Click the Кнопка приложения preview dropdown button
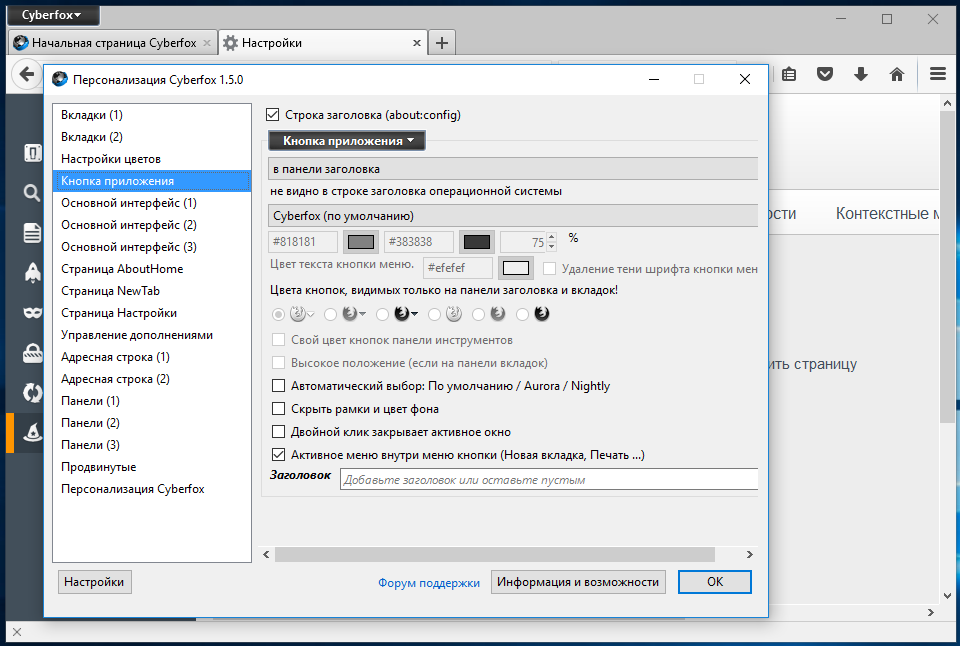960x646 pixels. click(347, 141)
